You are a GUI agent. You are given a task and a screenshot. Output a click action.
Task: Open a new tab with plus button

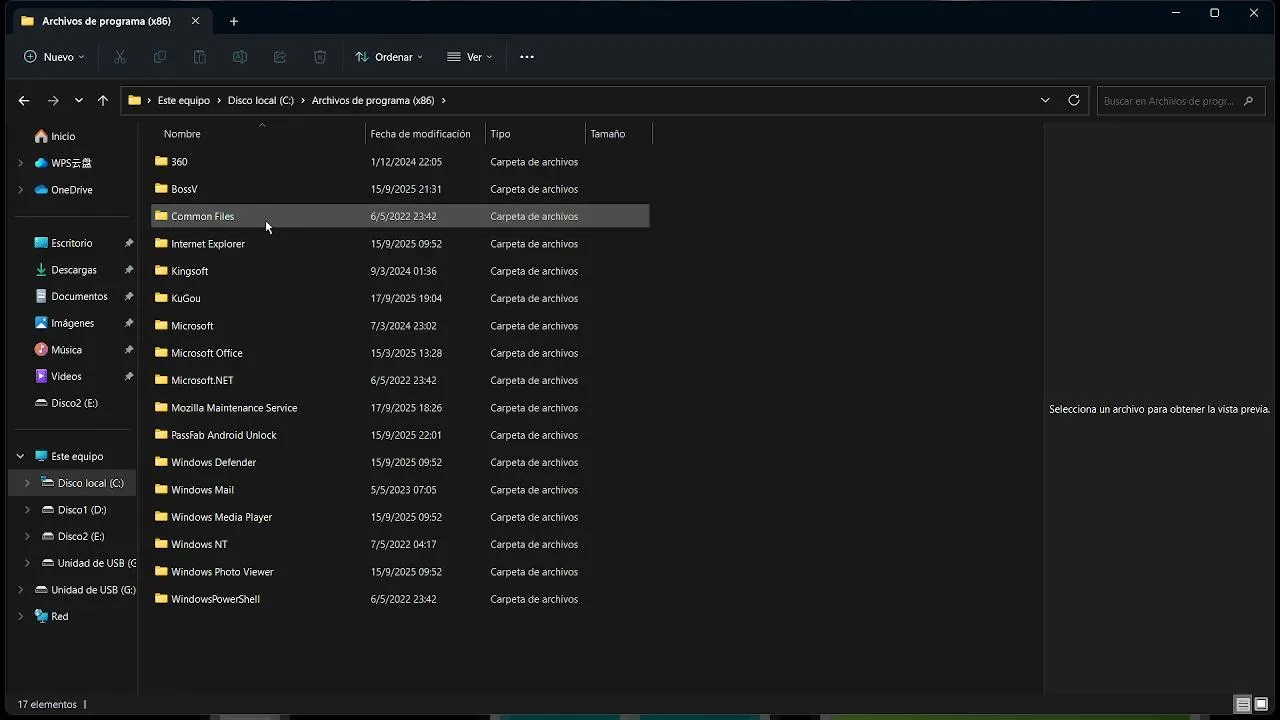[234, 21]
